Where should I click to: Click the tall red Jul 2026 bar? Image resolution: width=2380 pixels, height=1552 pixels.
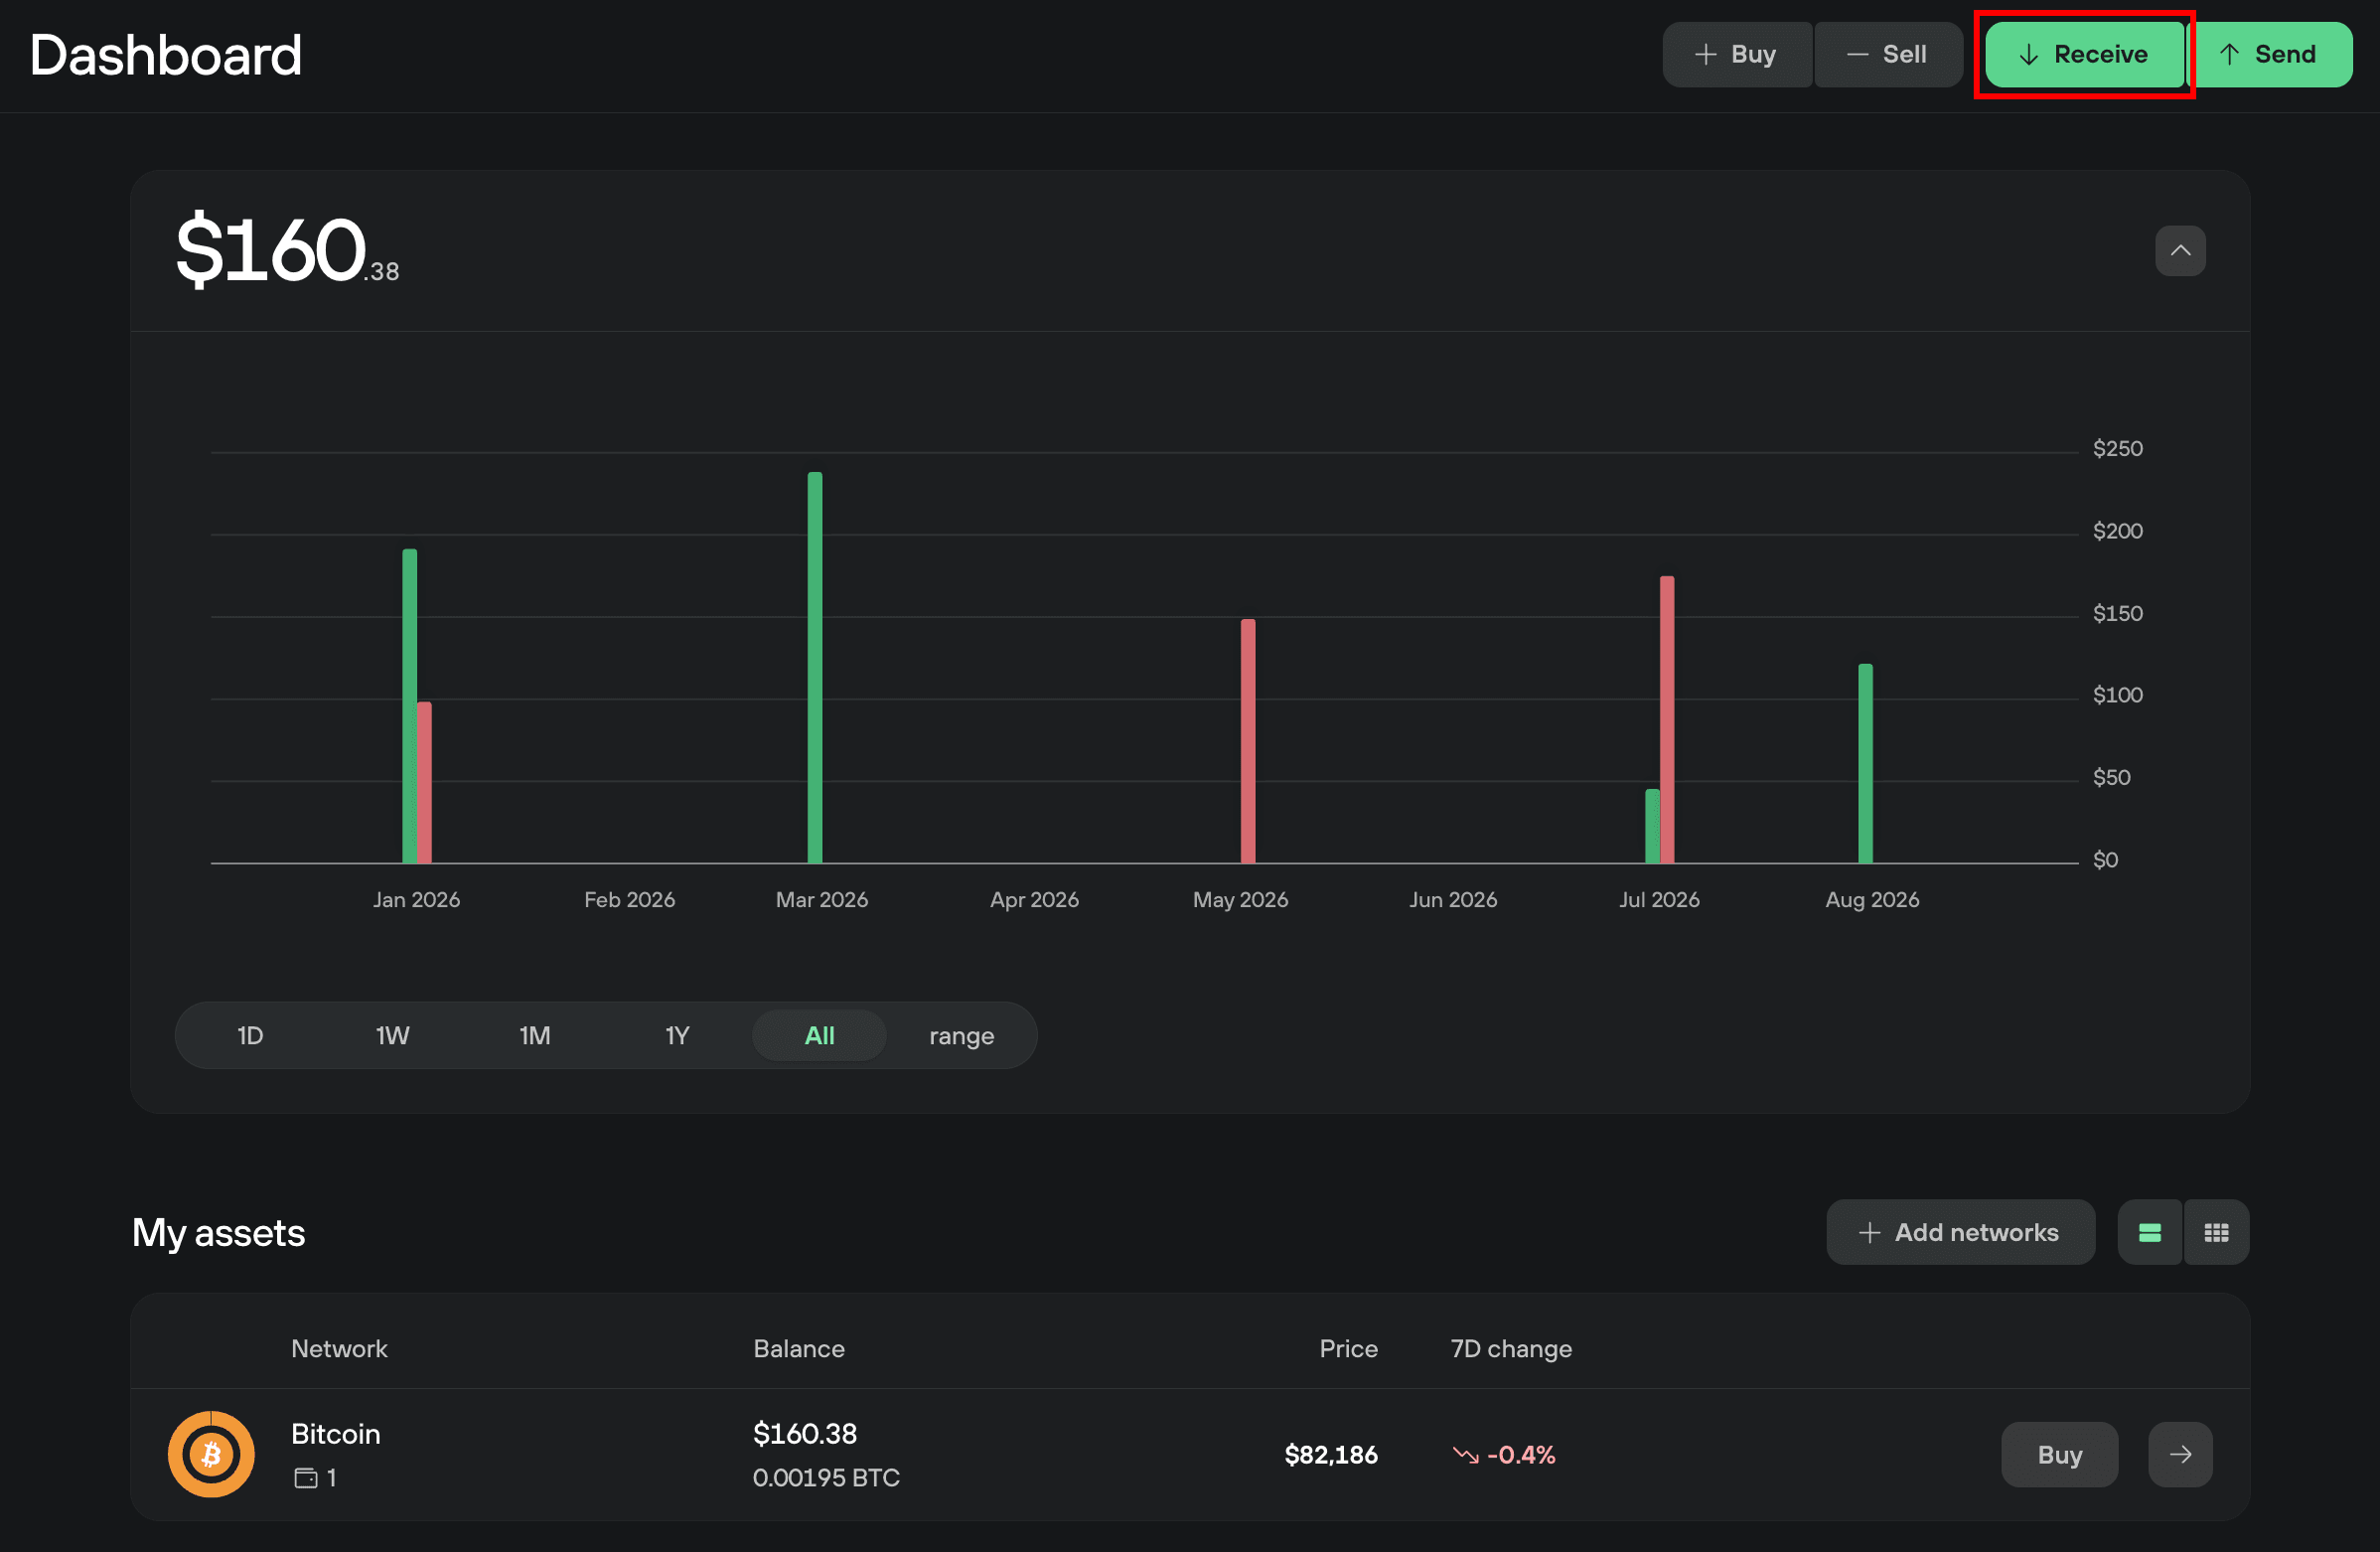pos(1667,719)
